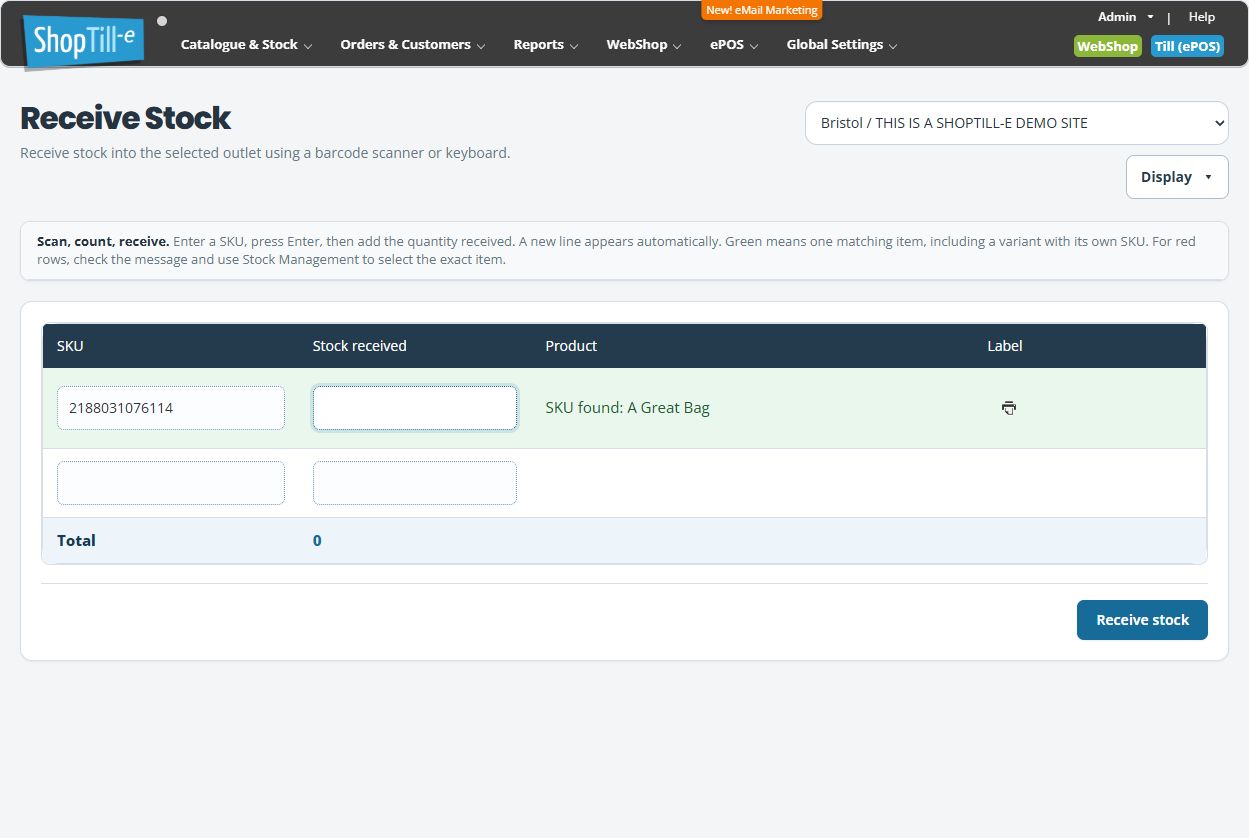Viewport: 1249px width, 838px height.
Task: Open the New eMail Marketing badge
Action: pos(762,10)
